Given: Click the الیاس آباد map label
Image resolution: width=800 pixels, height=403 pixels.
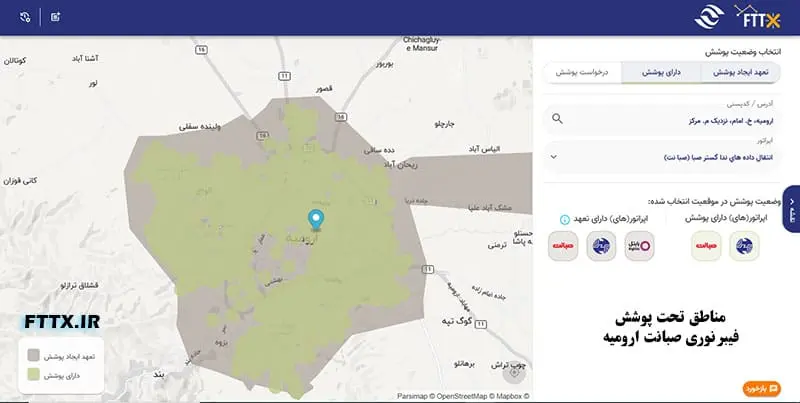Looking at the screenshot, I should click(x=484, y=149).
